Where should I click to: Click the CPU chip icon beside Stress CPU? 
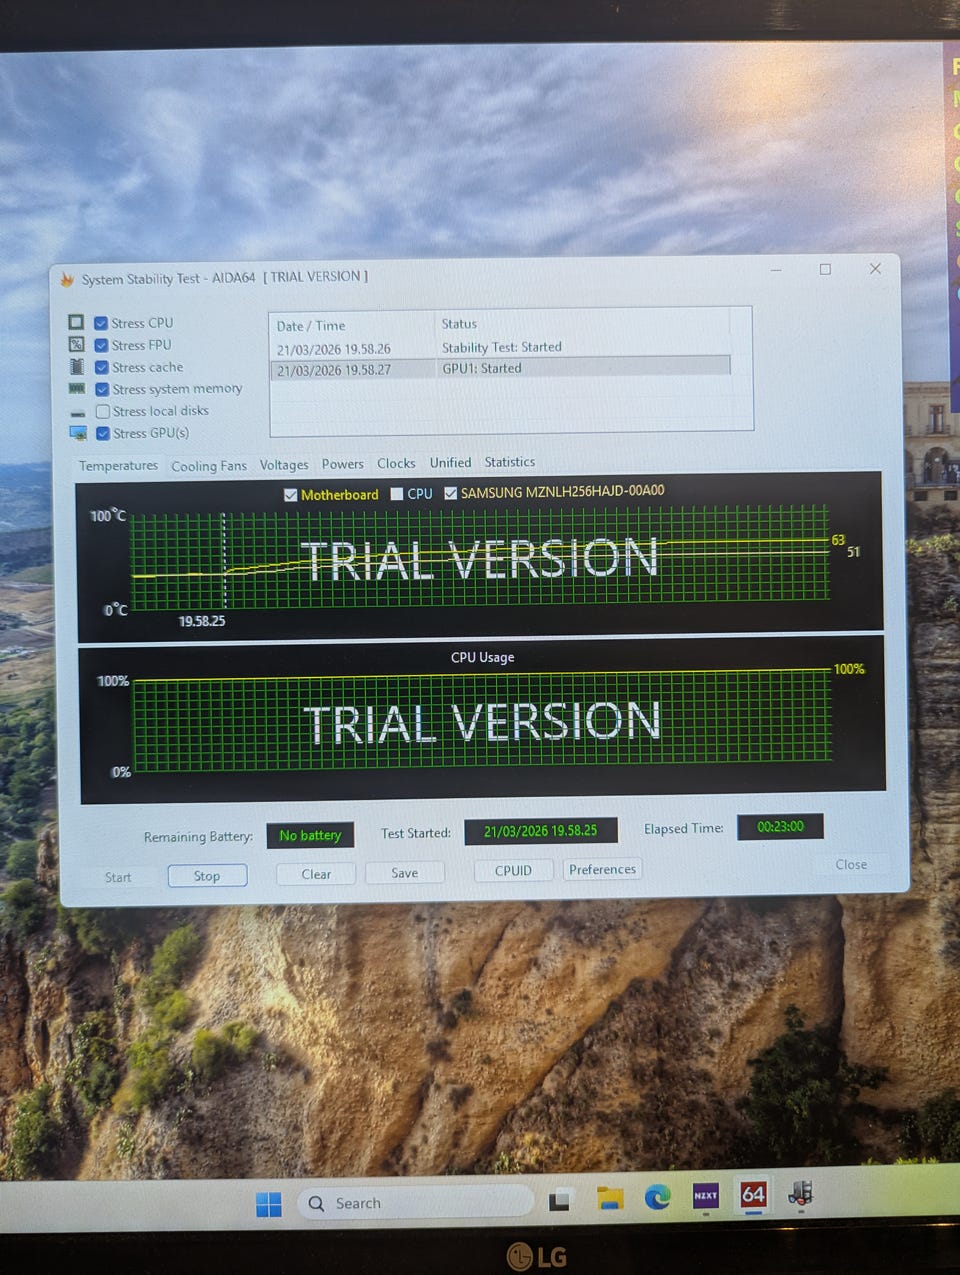(x=76, y=322)
